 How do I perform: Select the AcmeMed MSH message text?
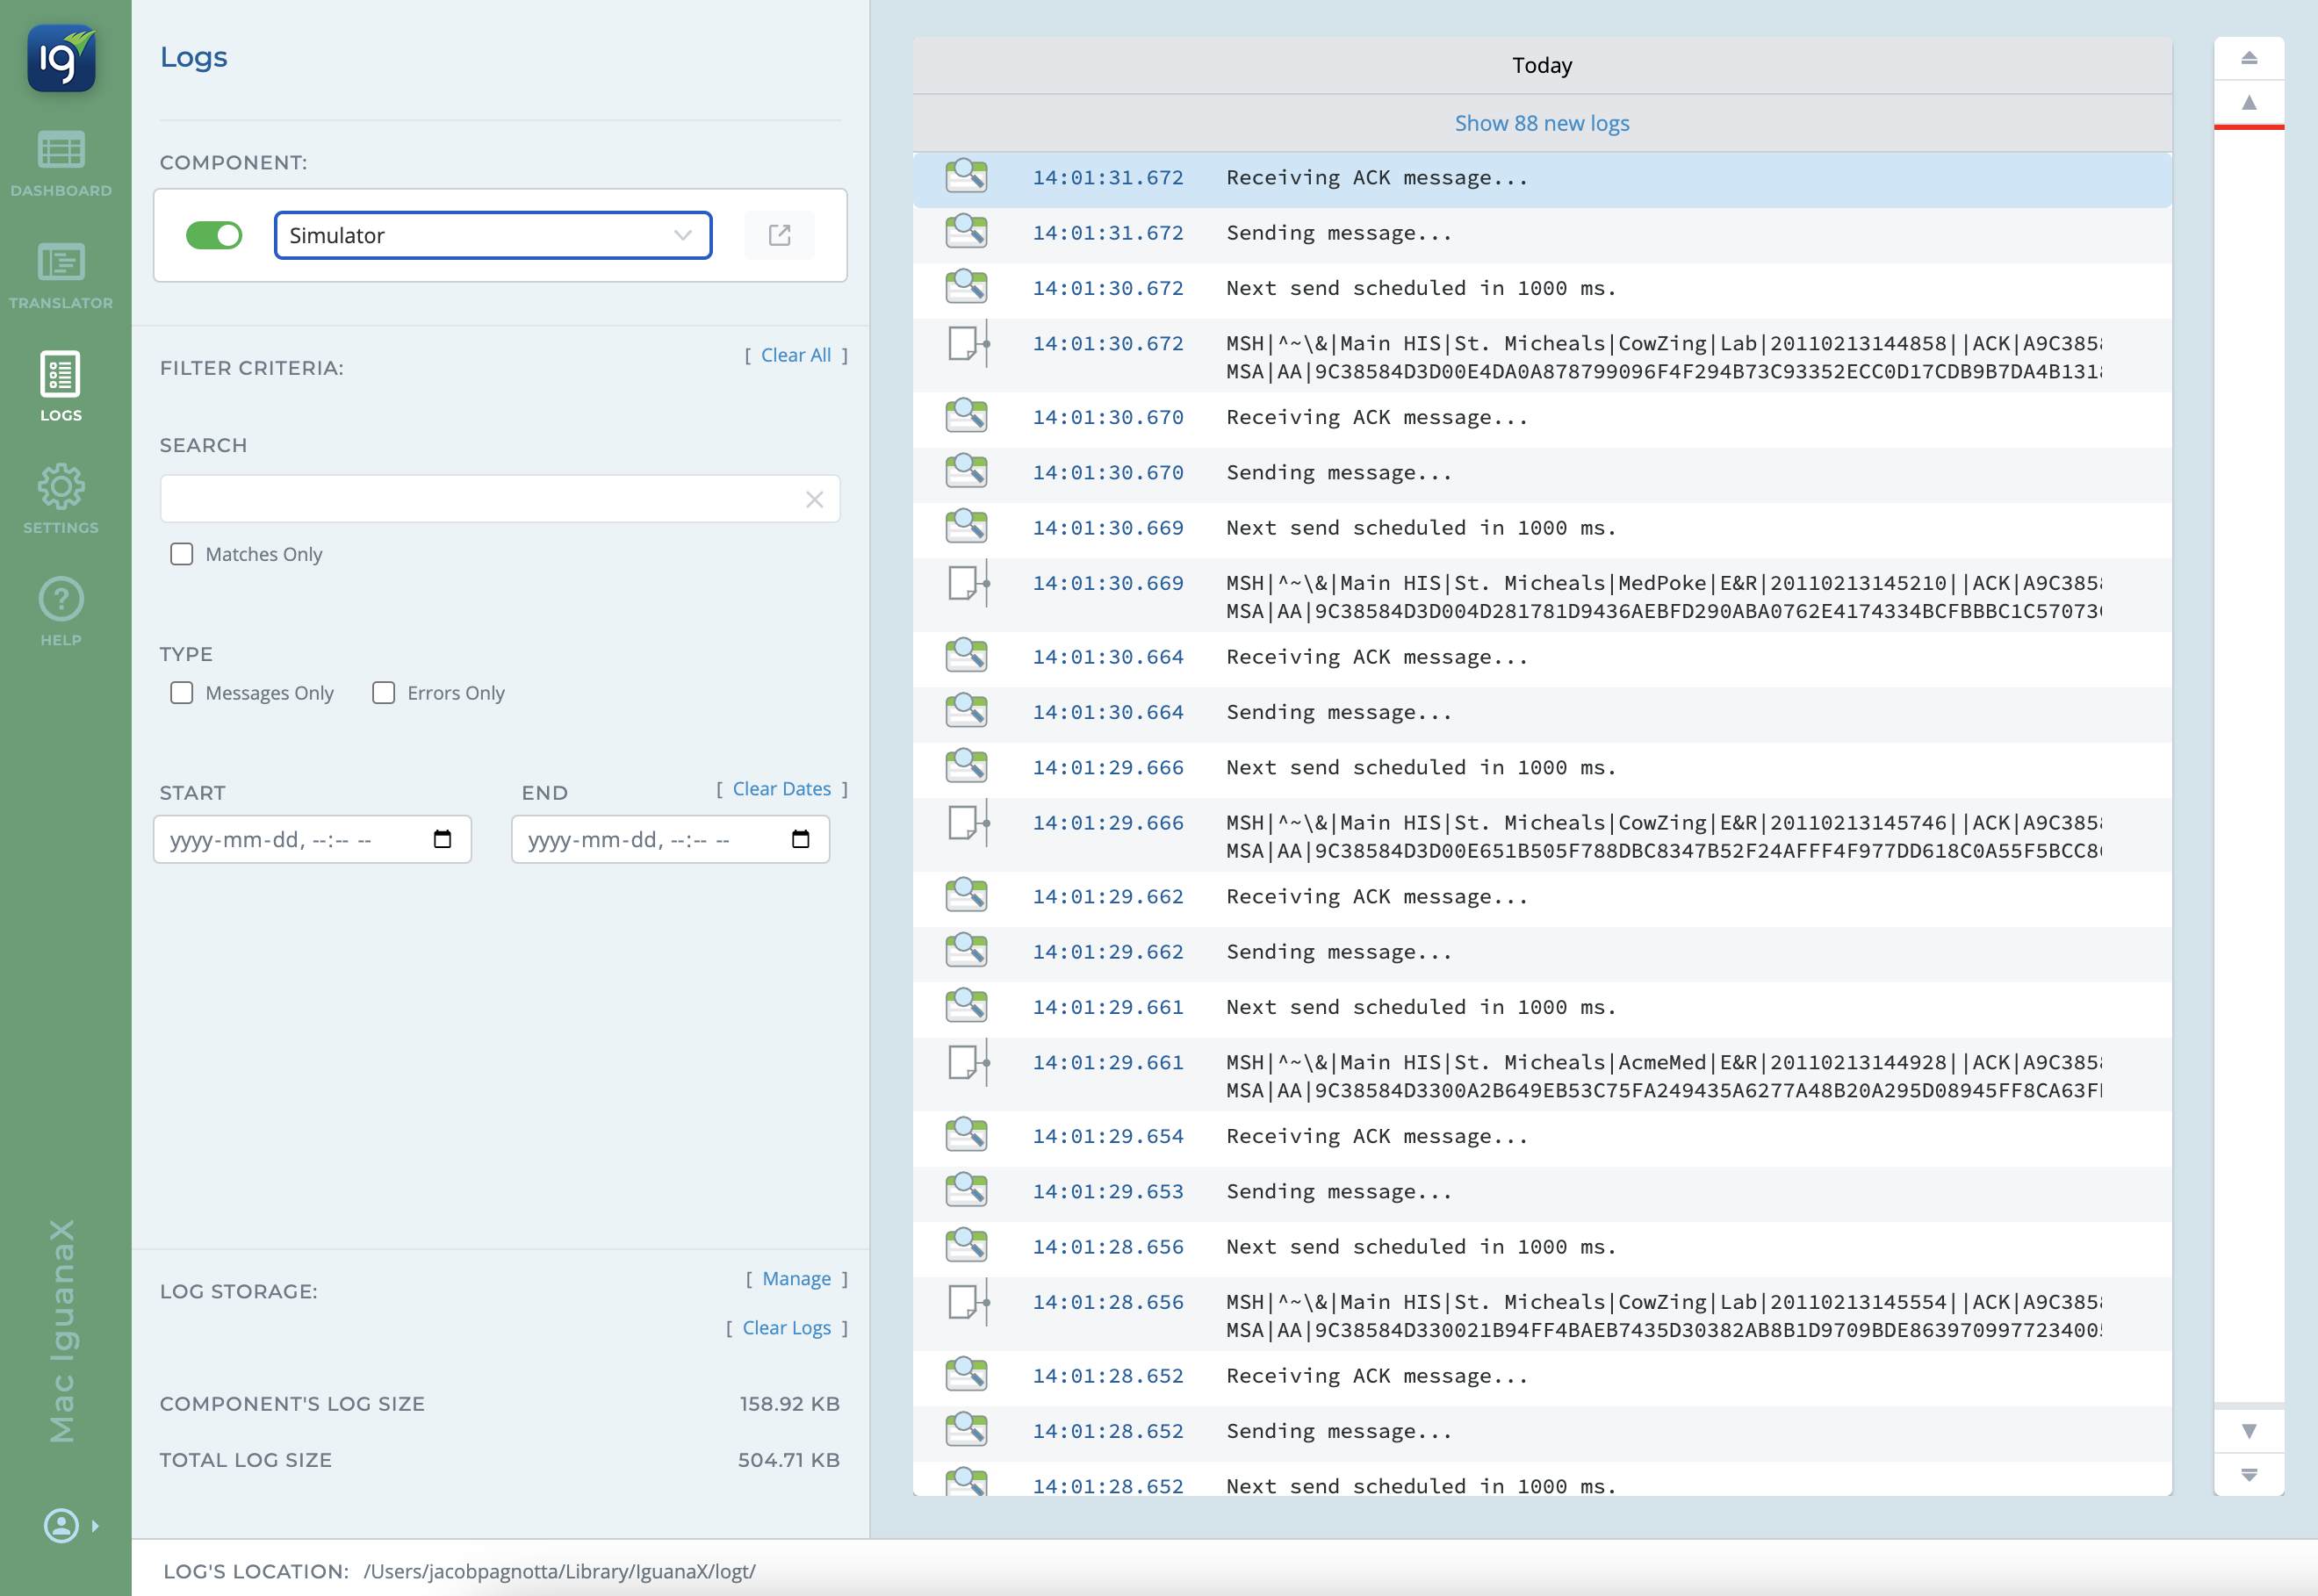pos(1664,1076)
